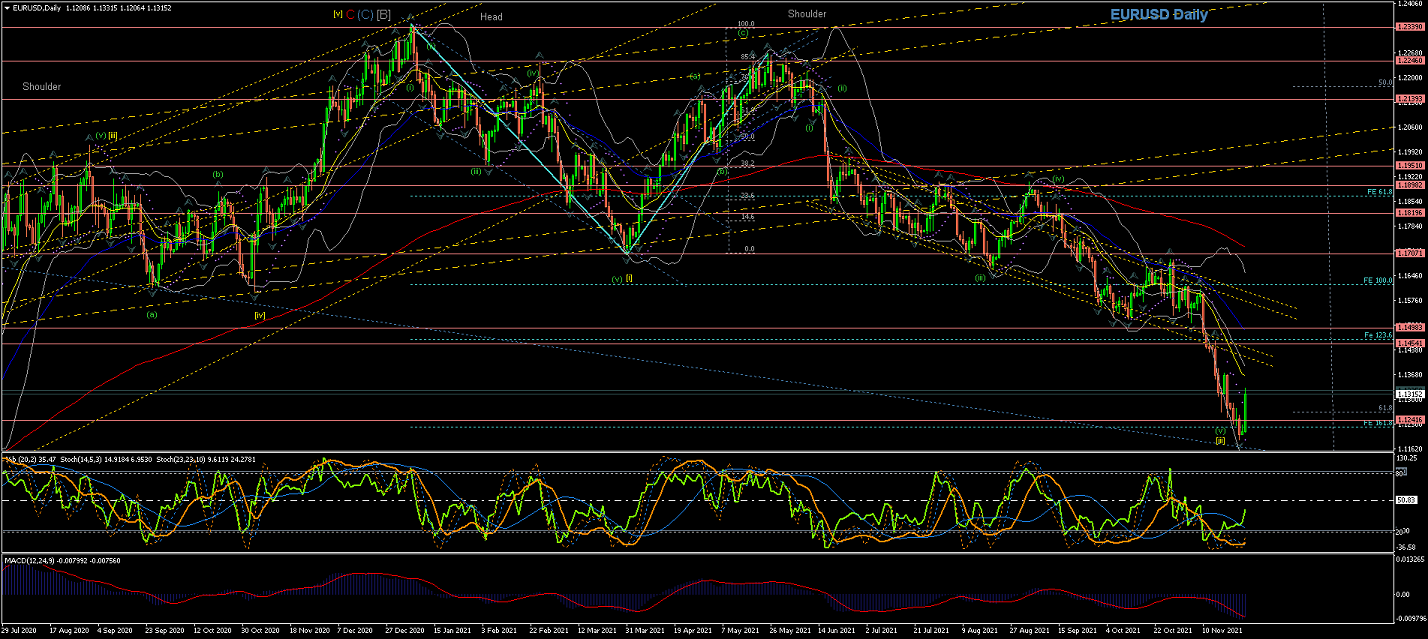Click the yellow '[iv]' wave label
This screenshot has width=1428, height=639.
tap(259, 315)
